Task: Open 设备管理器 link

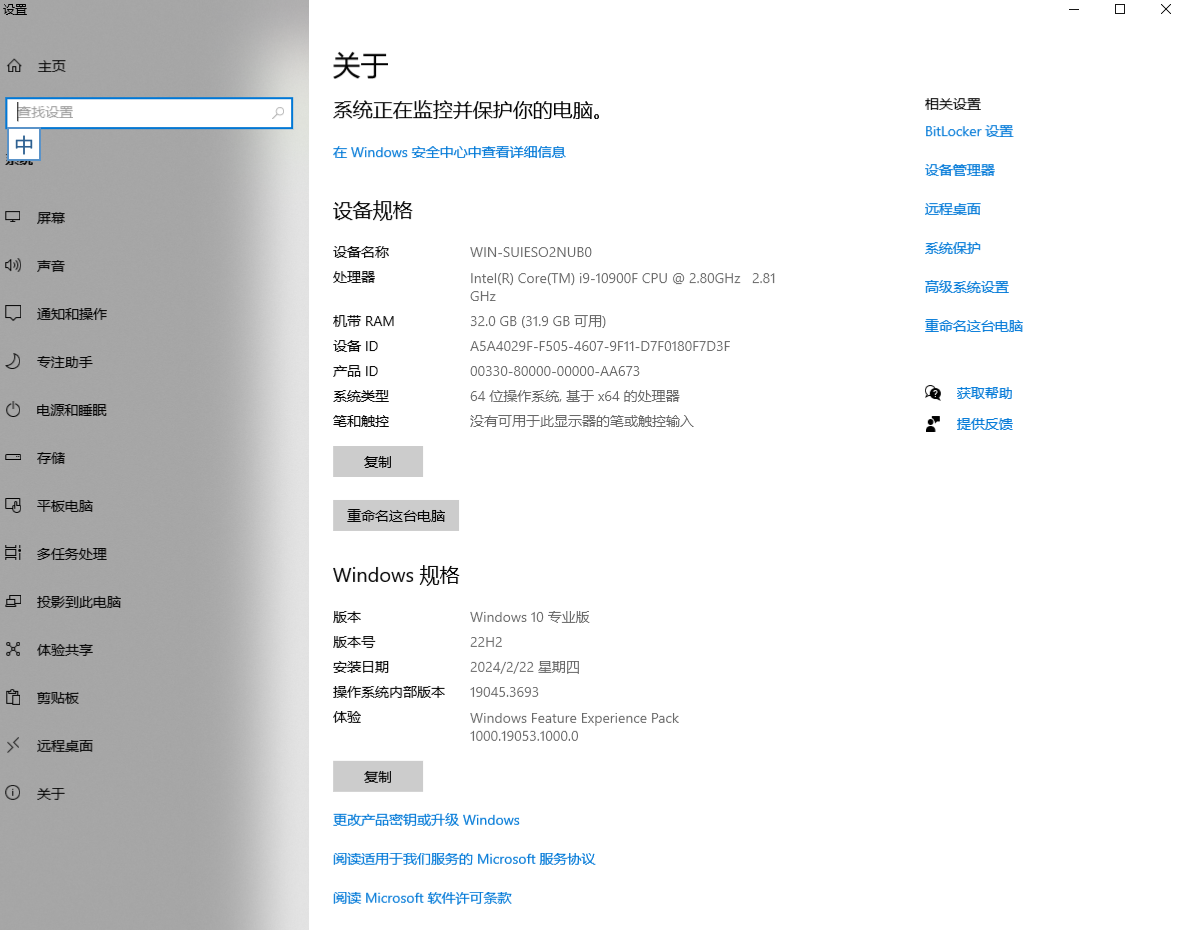Action: click(x=960, y=170)
